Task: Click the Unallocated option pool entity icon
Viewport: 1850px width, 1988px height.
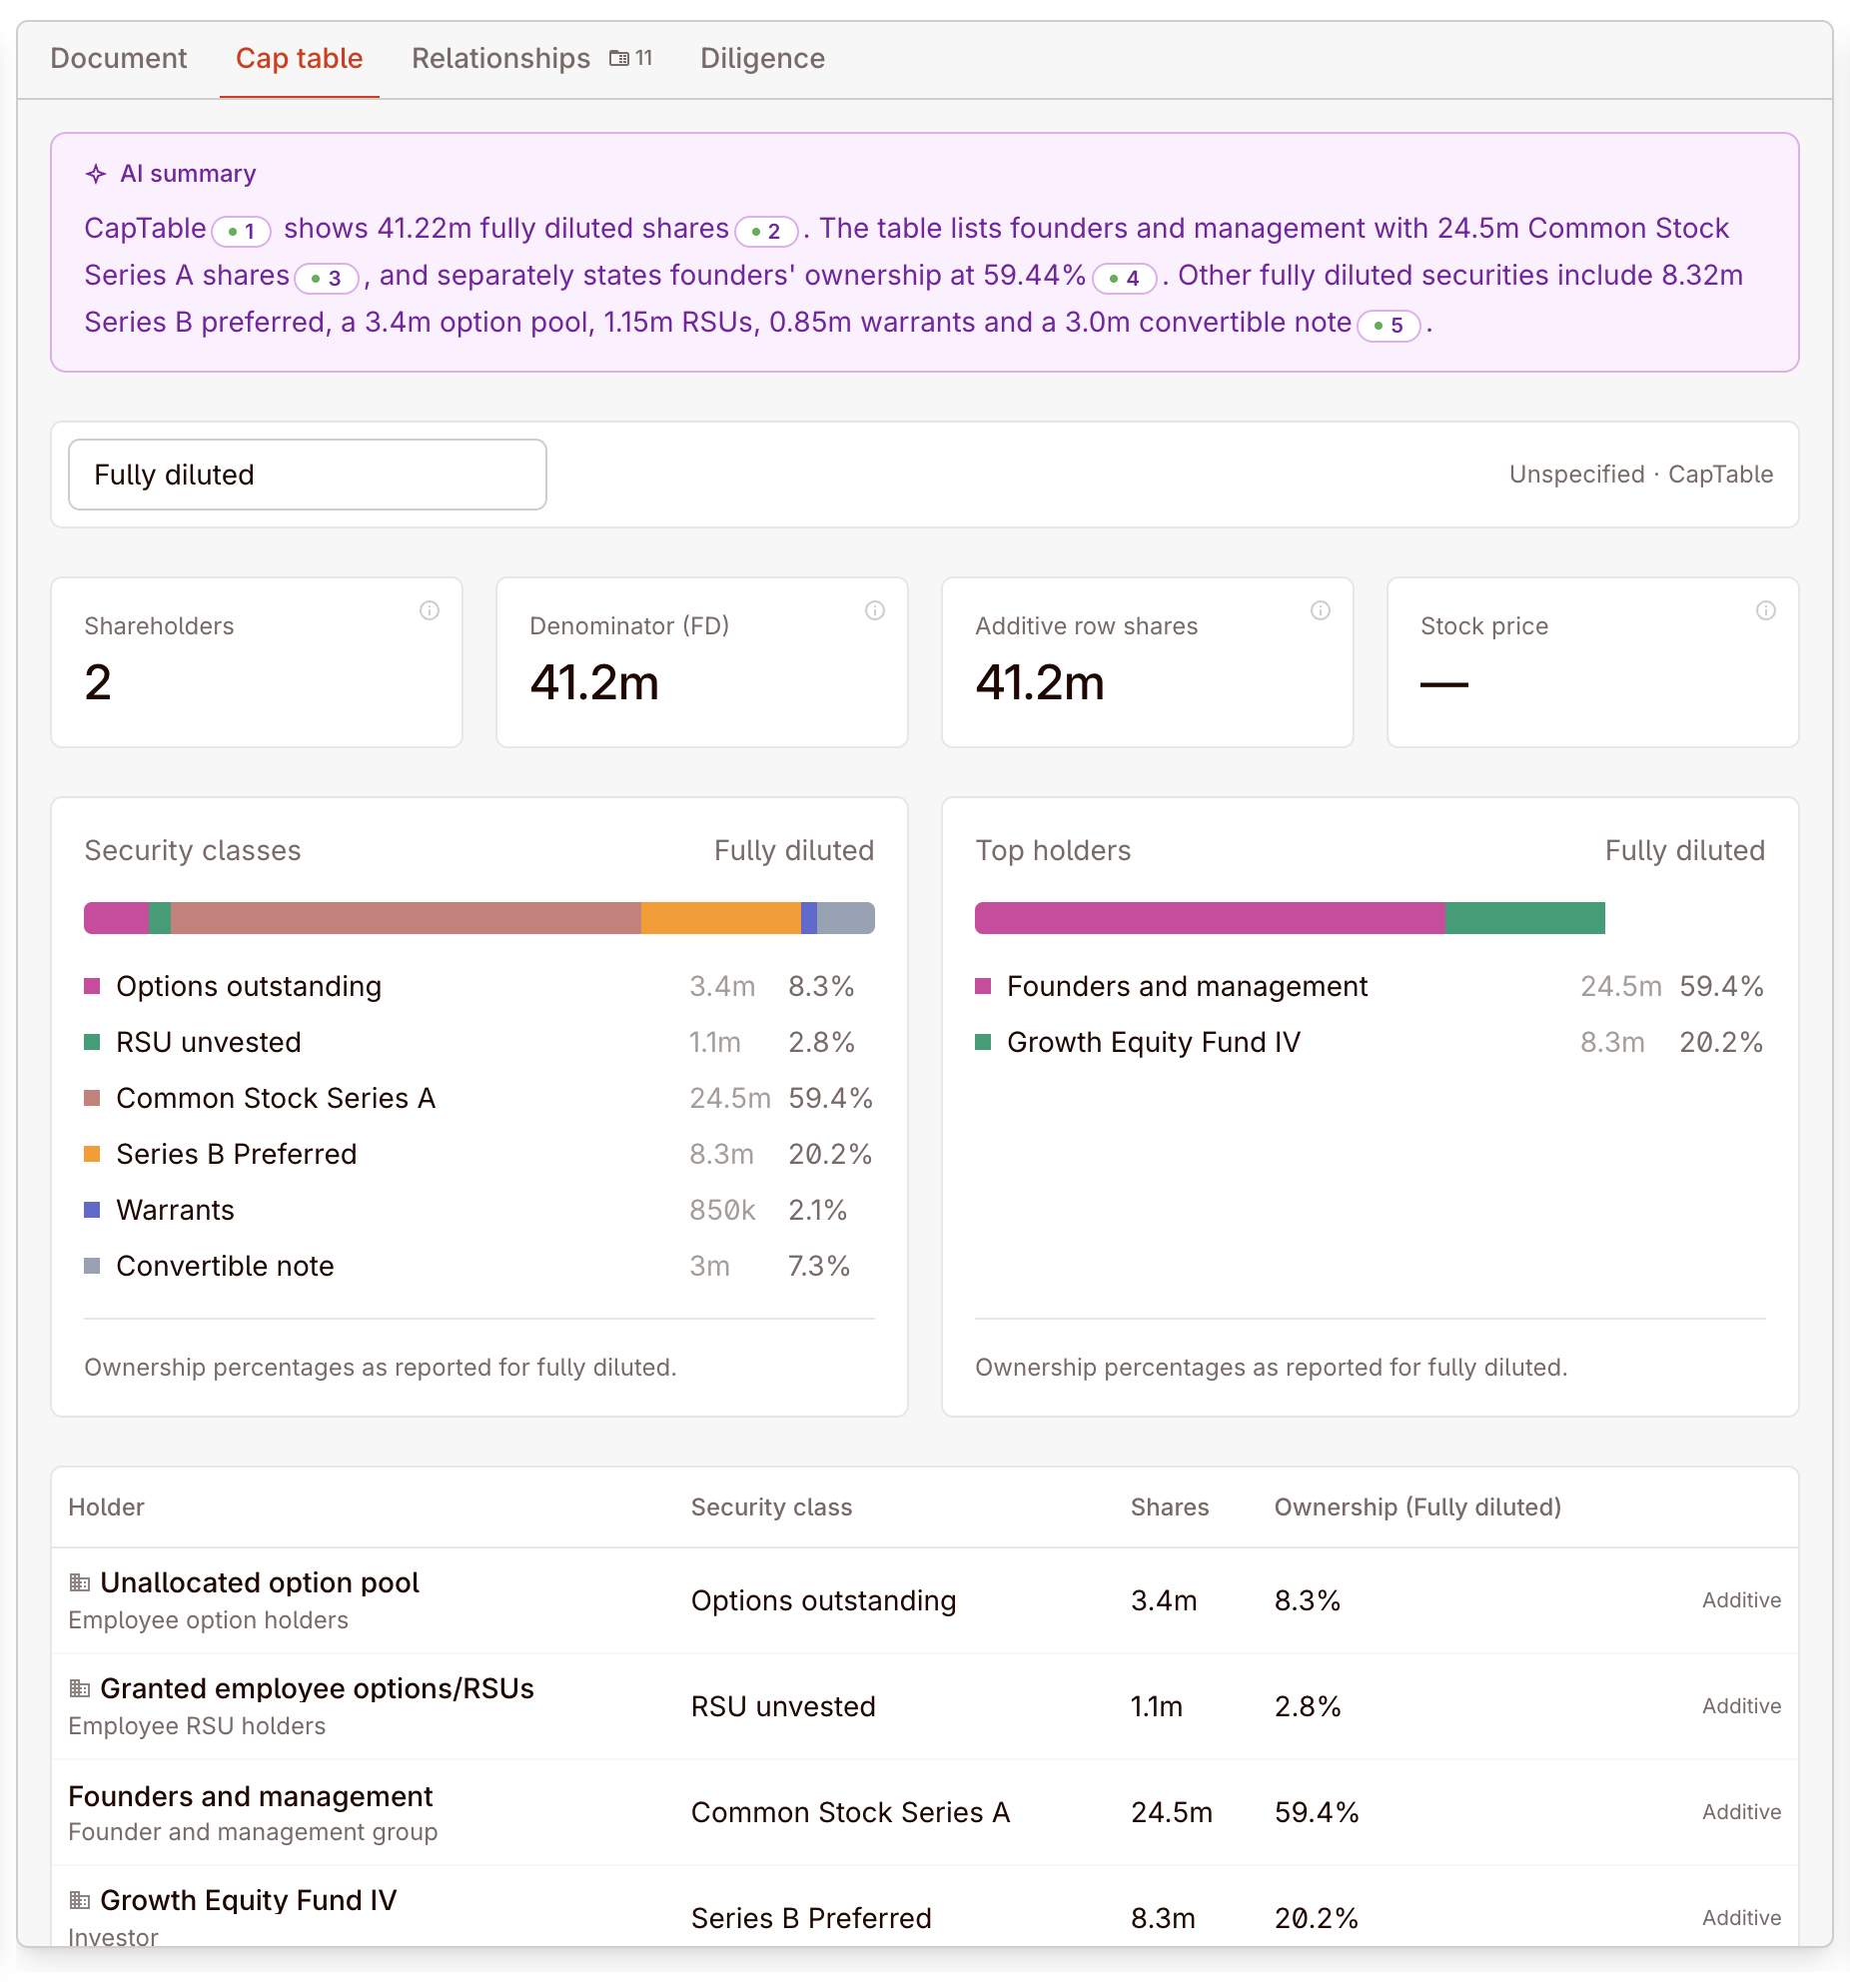Action: pyautogui.click(x=80, y=1582)
